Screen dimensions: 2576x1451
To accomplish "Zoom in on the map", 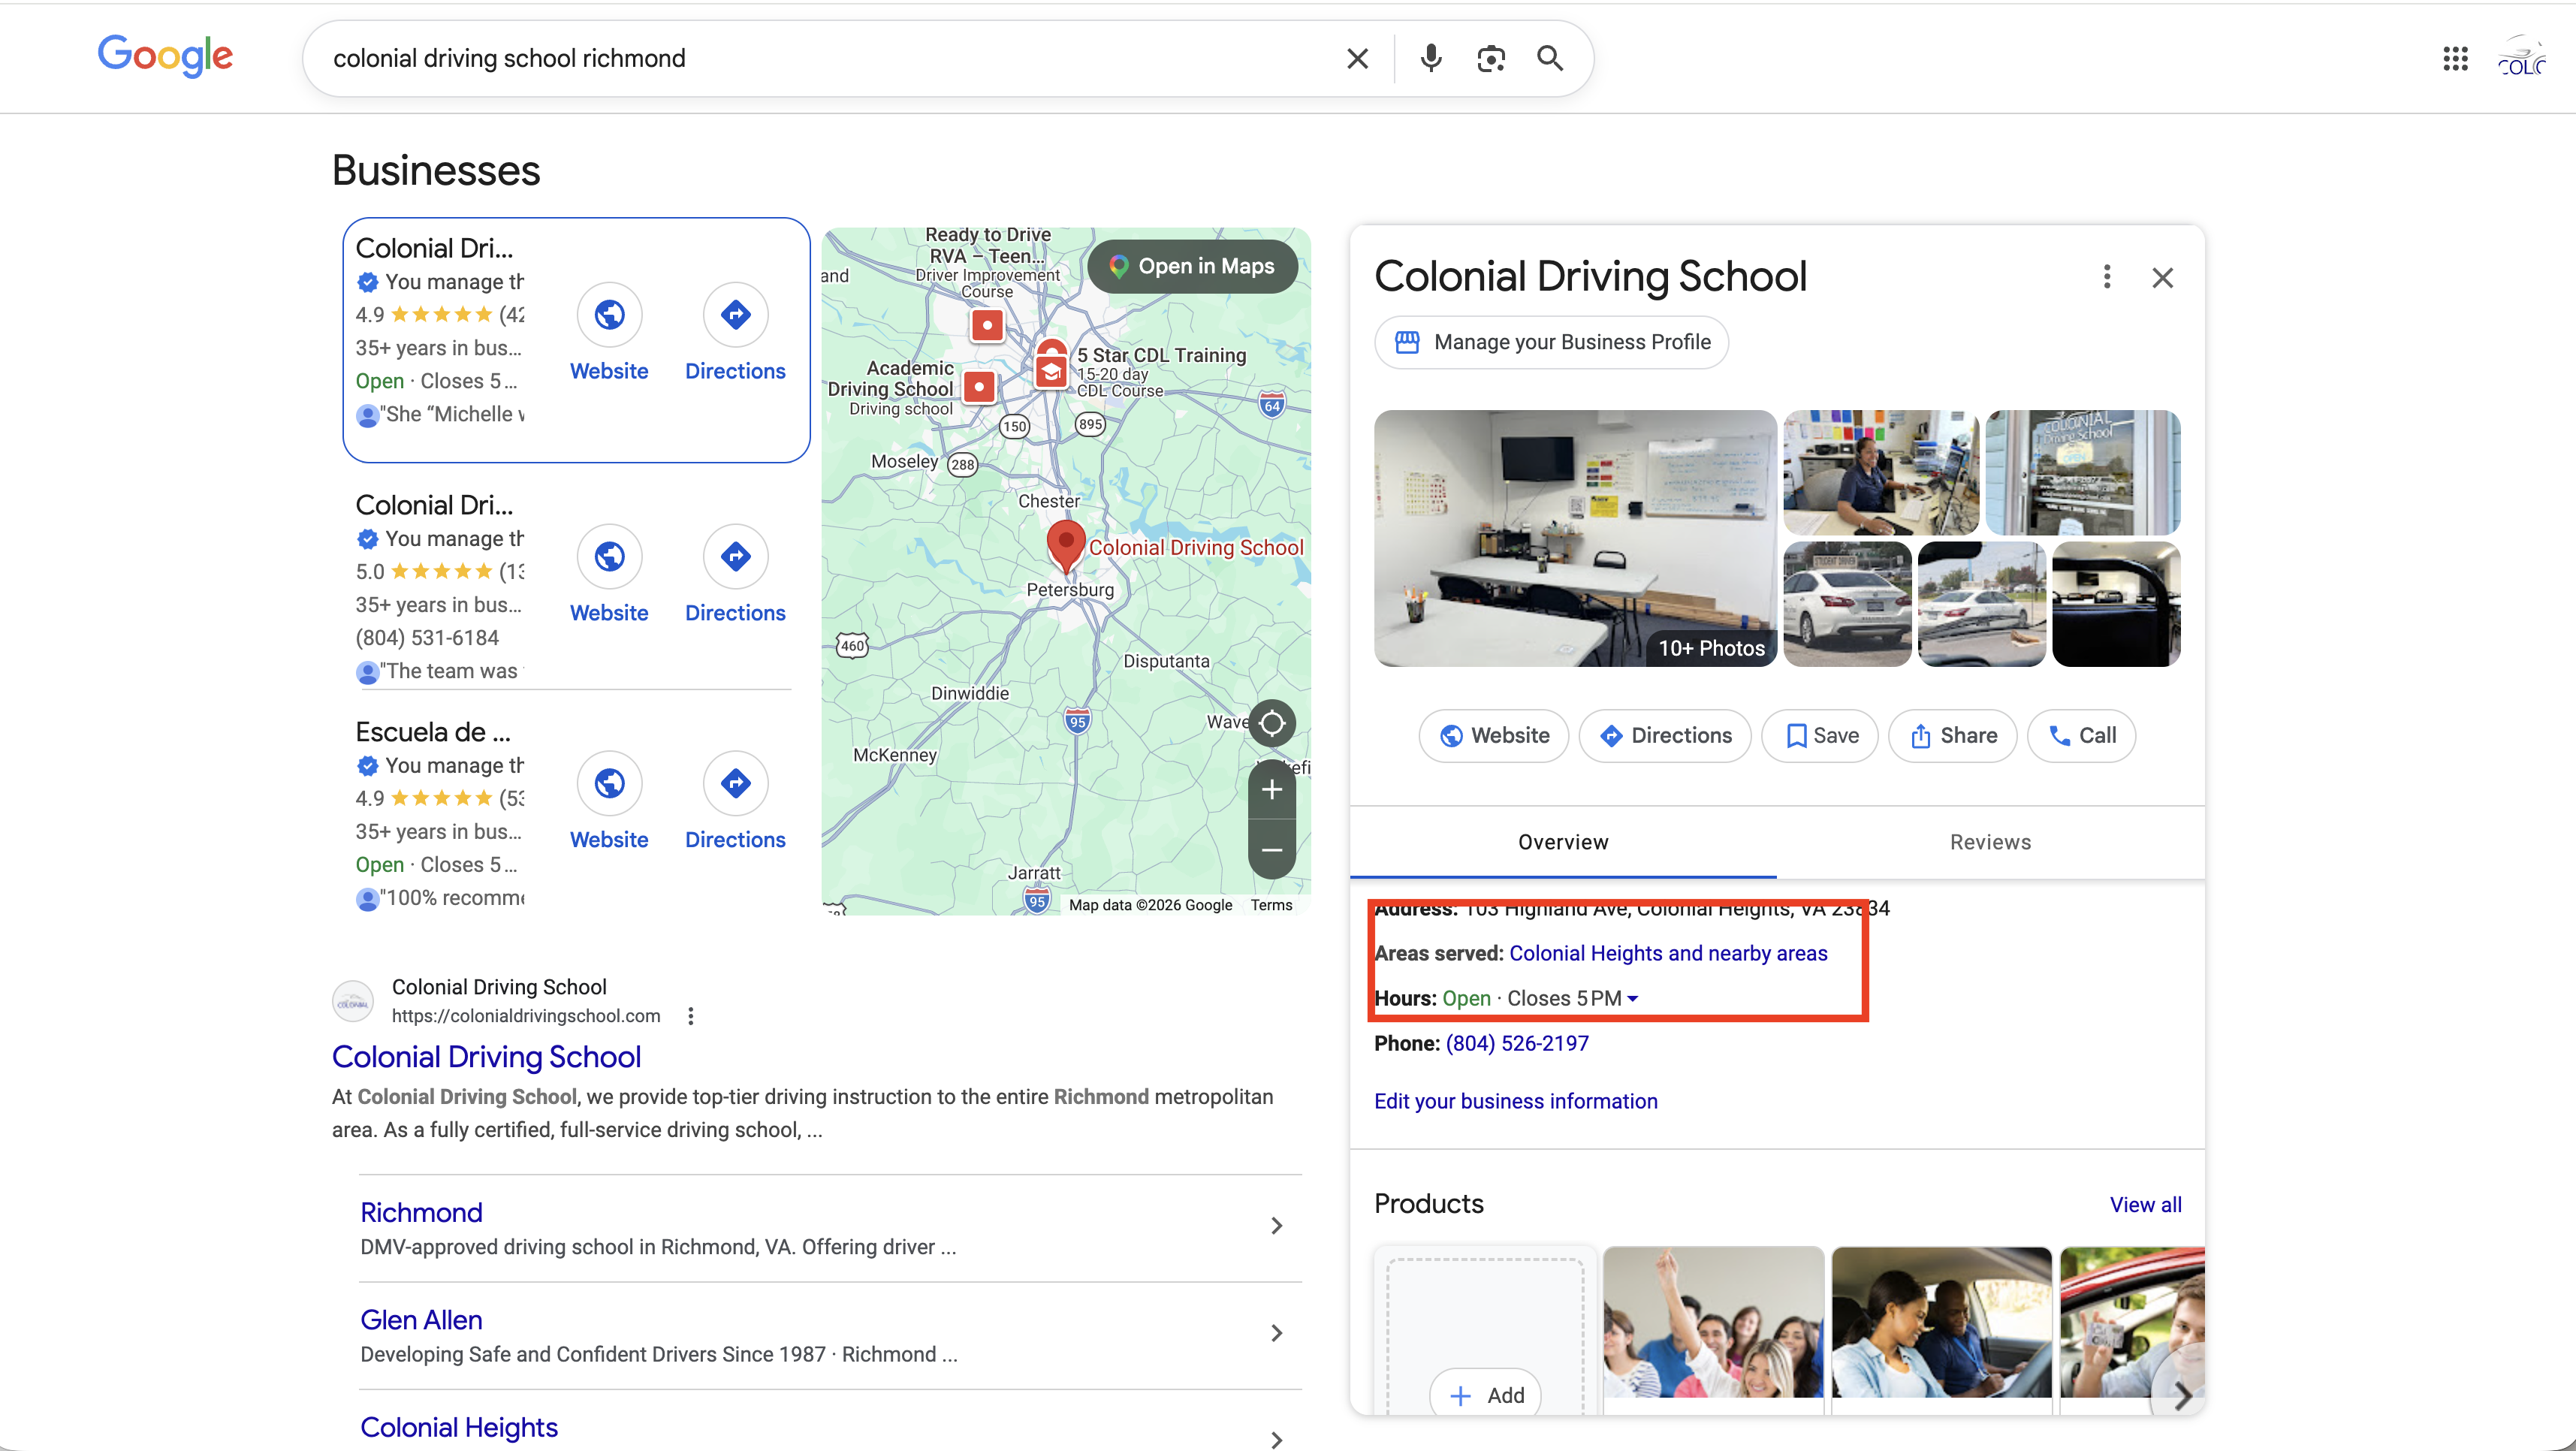I will pos(1271,790).
